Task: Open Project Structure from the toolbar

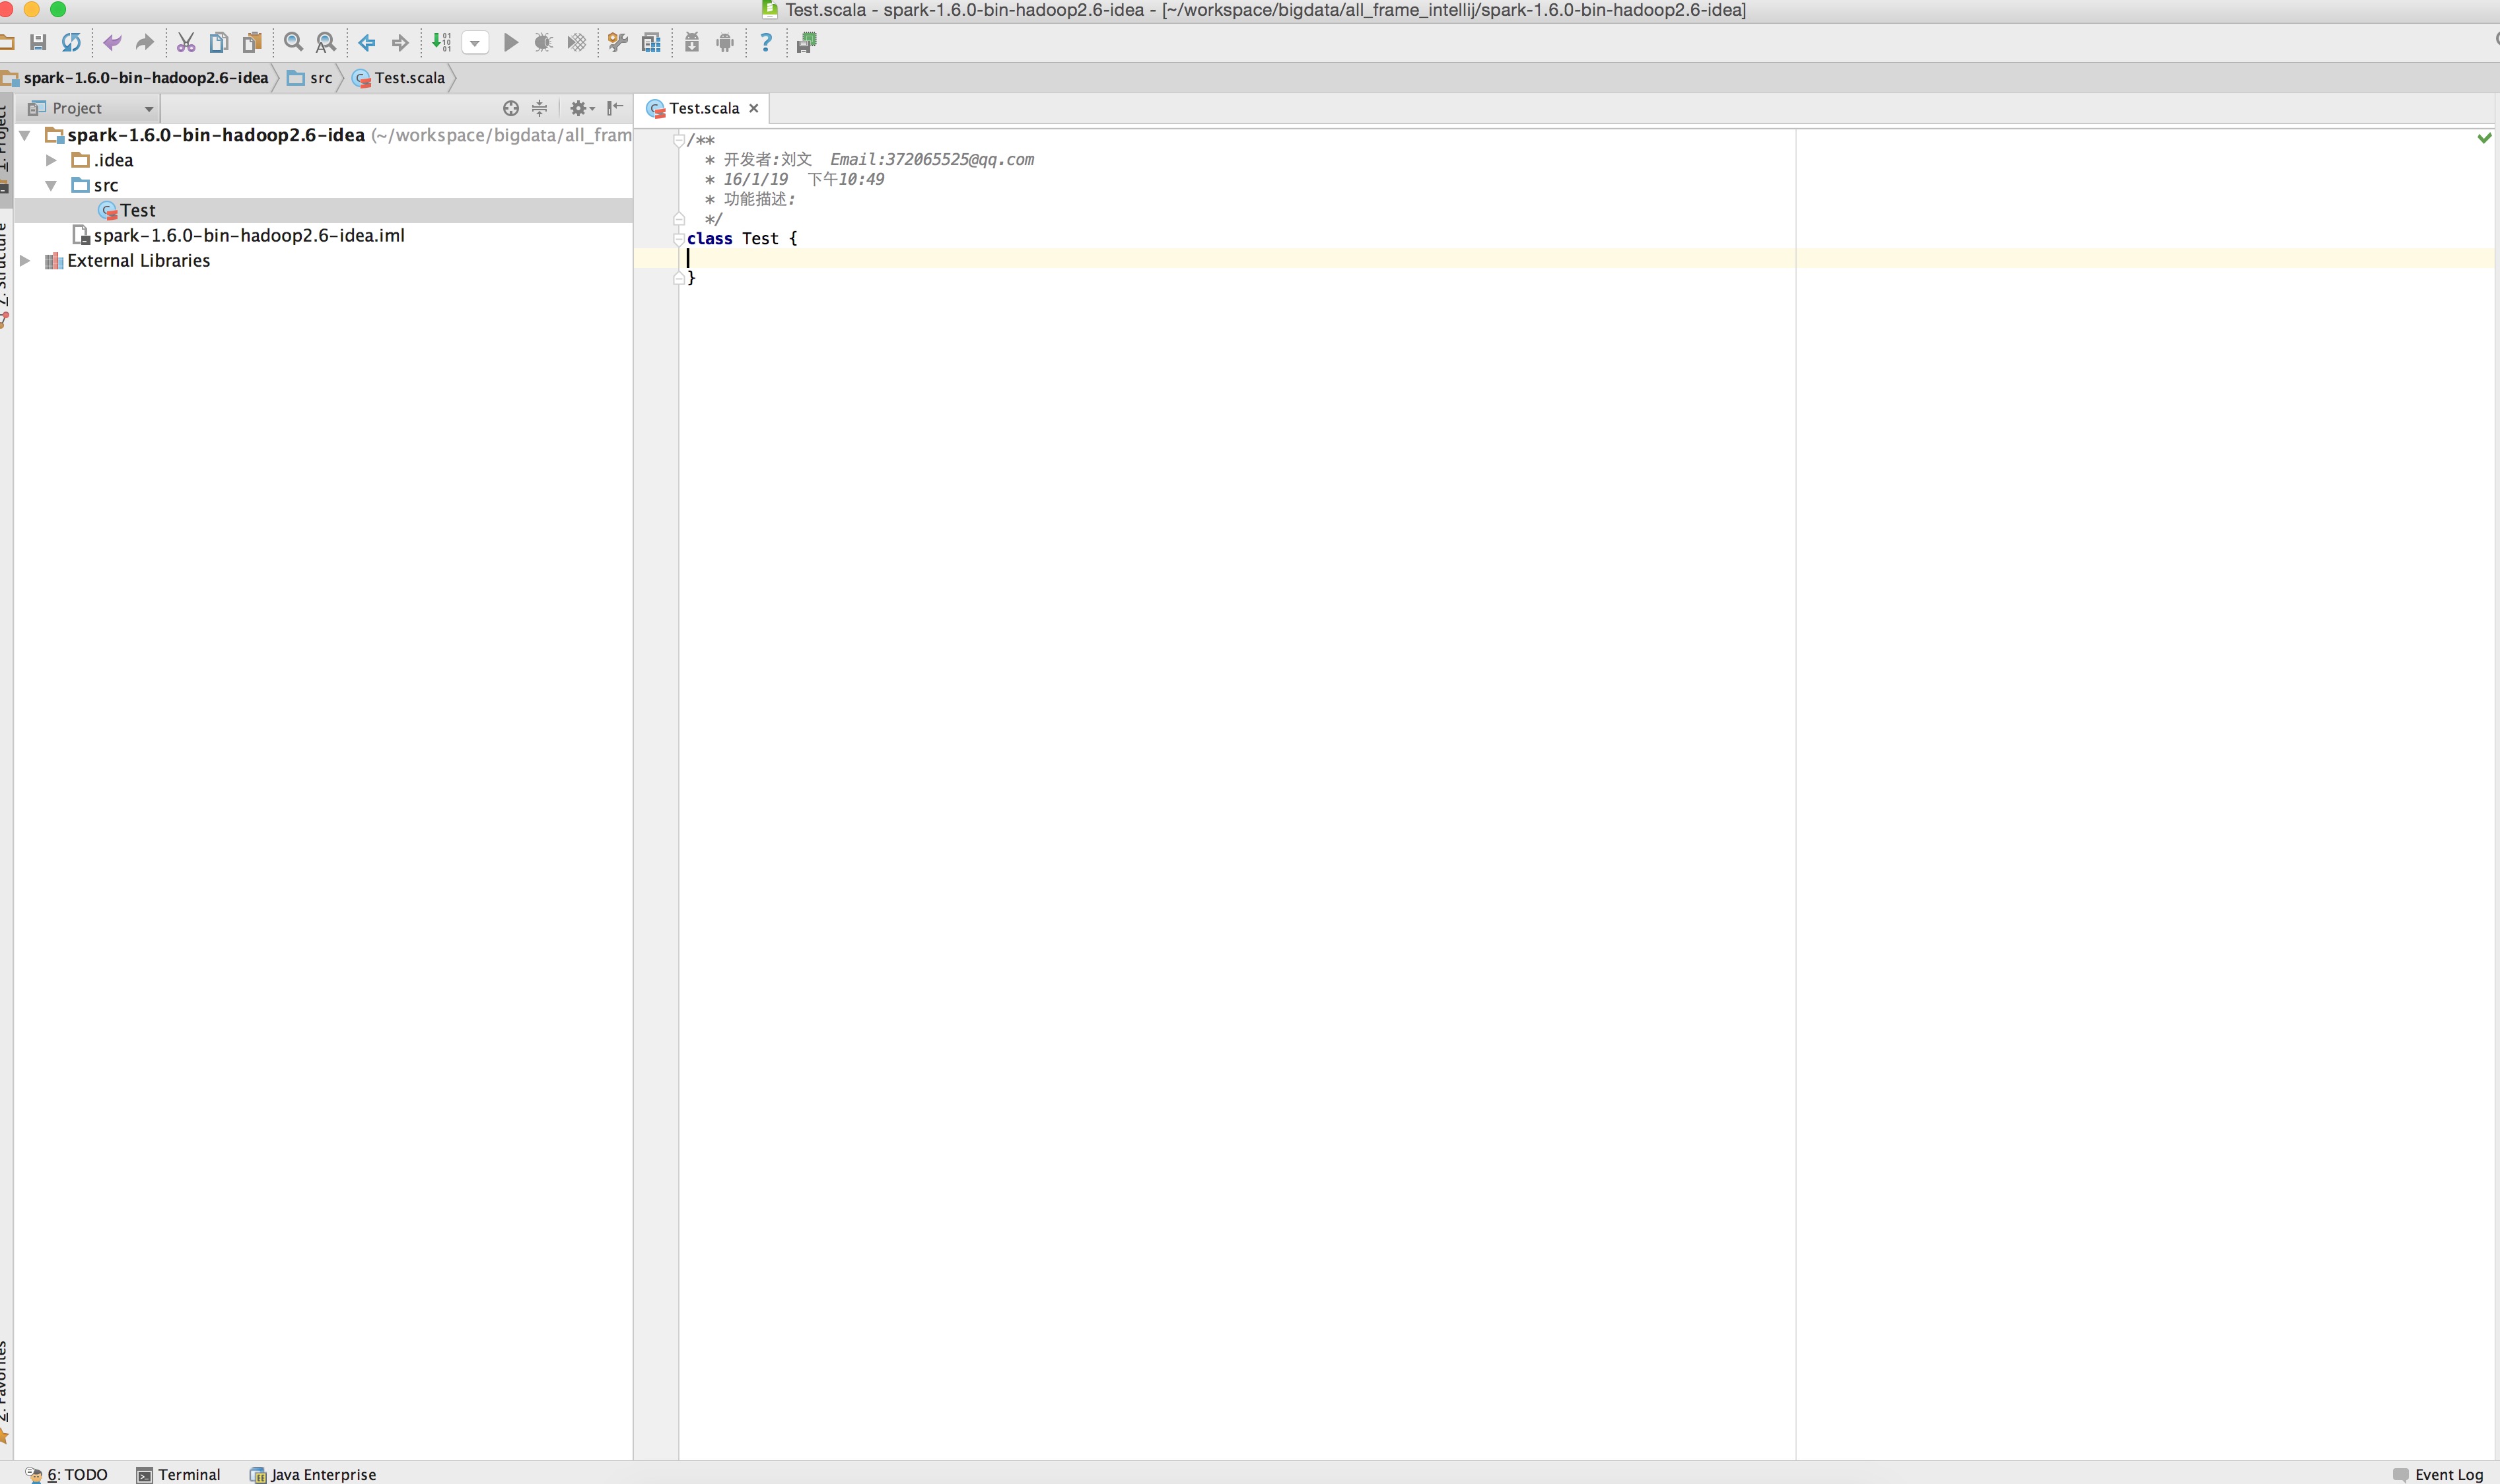Action: (651, 42)
